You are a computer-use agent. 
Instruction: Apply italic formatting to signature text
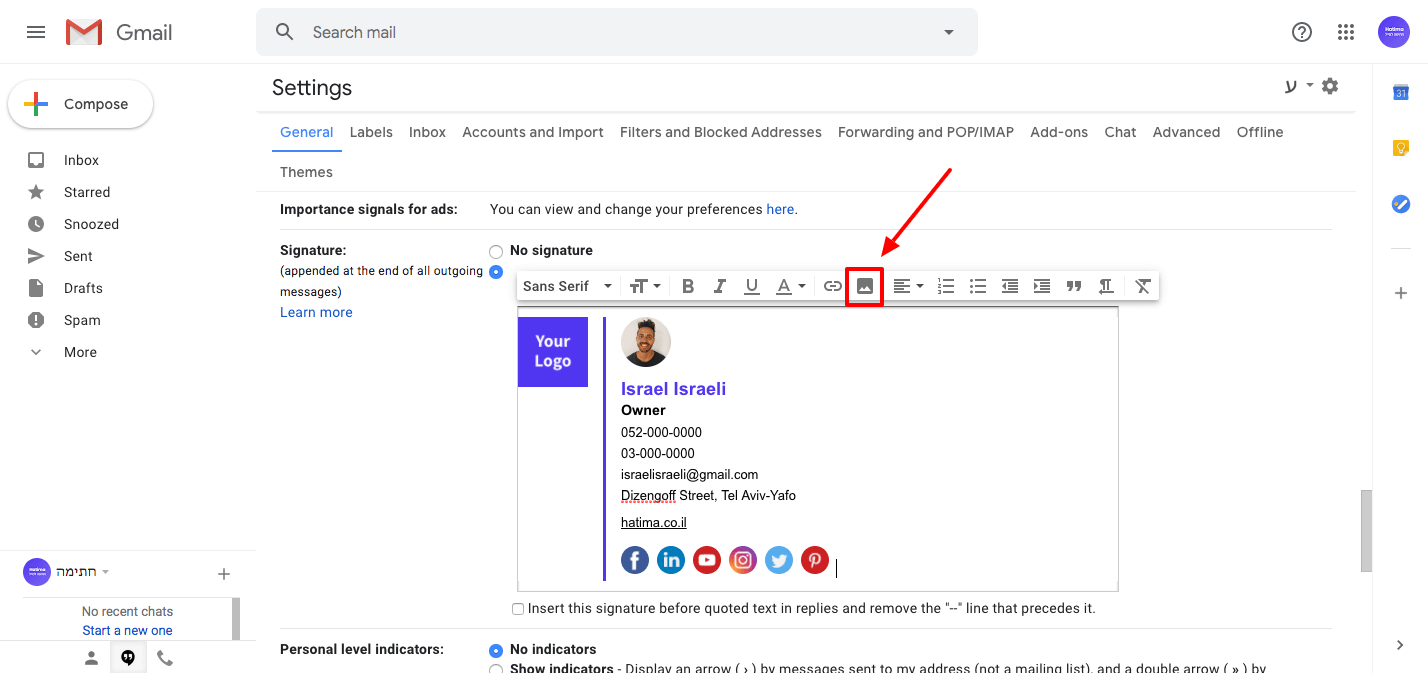[x=719, y=286]
